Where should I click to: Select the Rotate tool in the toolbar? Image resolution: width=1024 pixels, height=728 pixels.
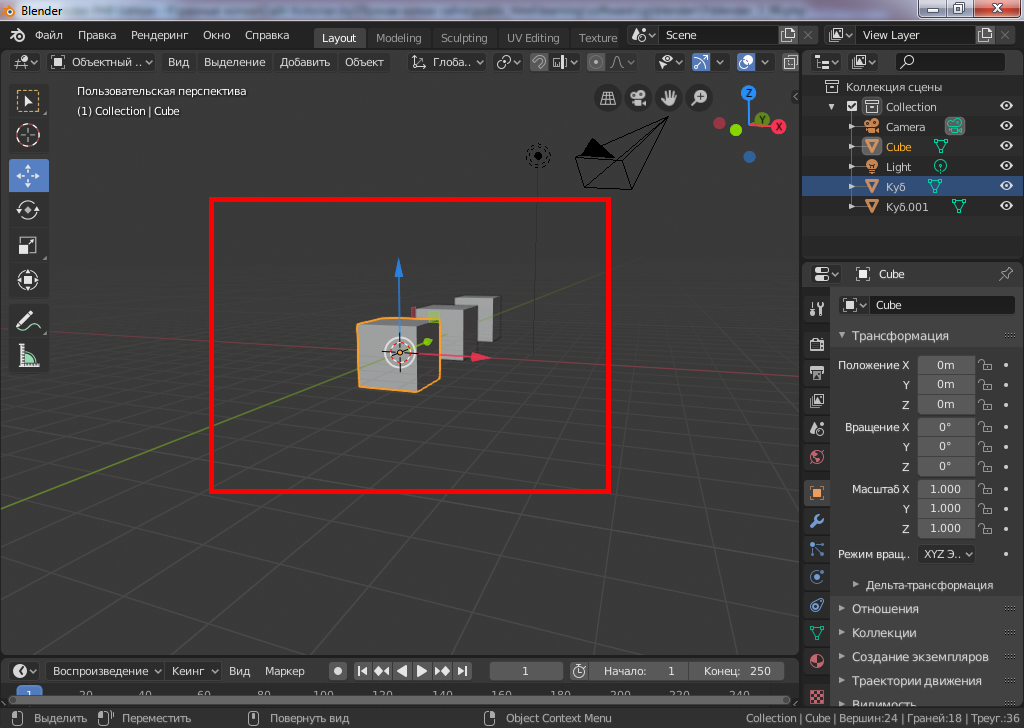pos(28,210)
